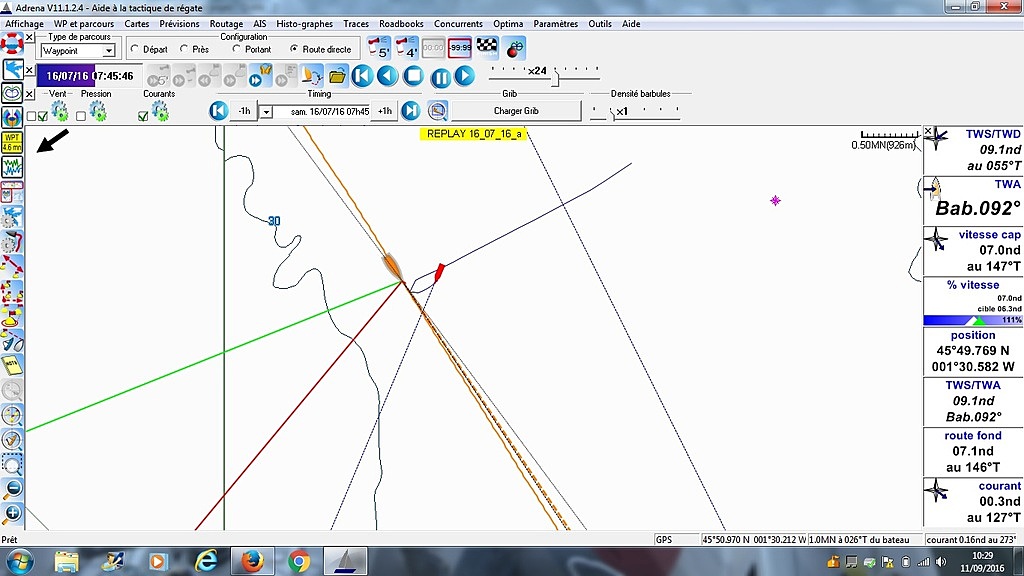Open the Concurrents menu
Image resolution: width=1024 pixels, height=576 pixels.
tap(458, 24)
